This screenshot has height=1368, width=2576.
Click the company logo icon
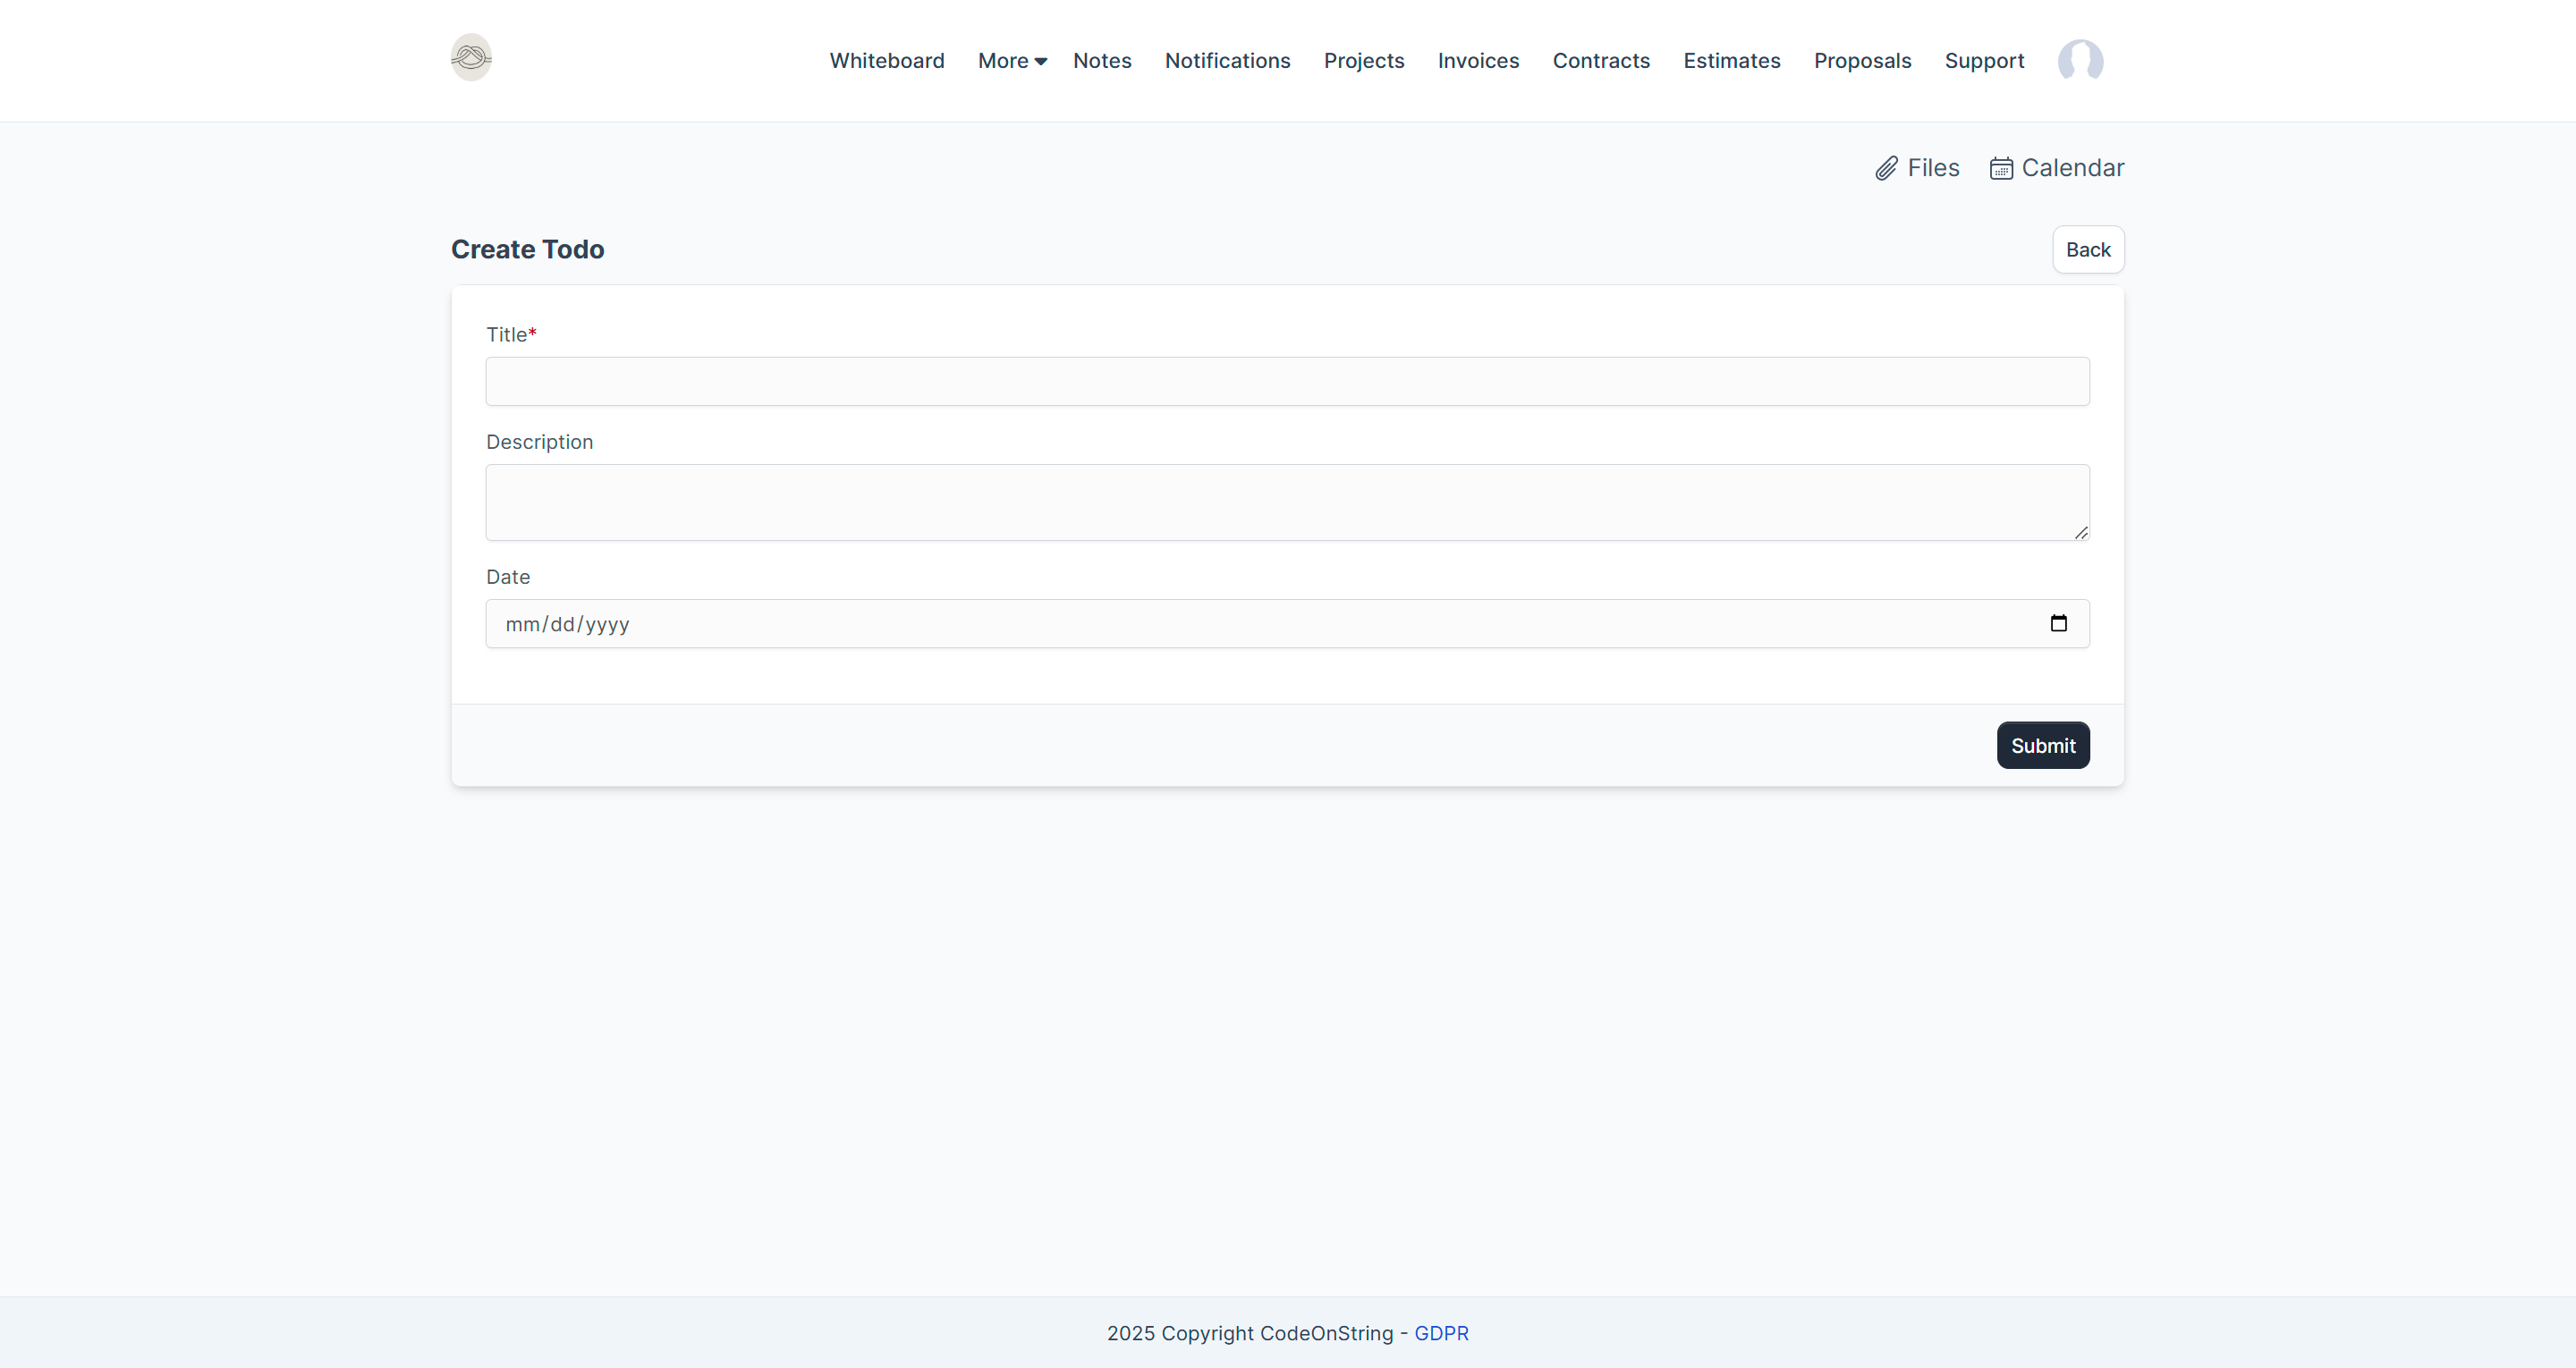pyautogui.click(x=470, y=57)
